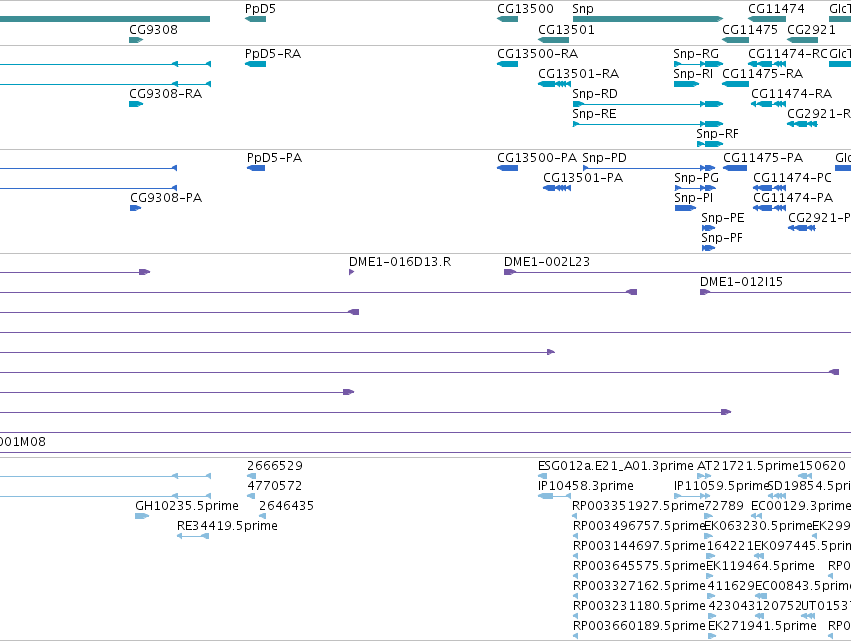Screen dimensions: 851x641
Task: Click the CG13501-PA protein label
Action: point(583,178)
